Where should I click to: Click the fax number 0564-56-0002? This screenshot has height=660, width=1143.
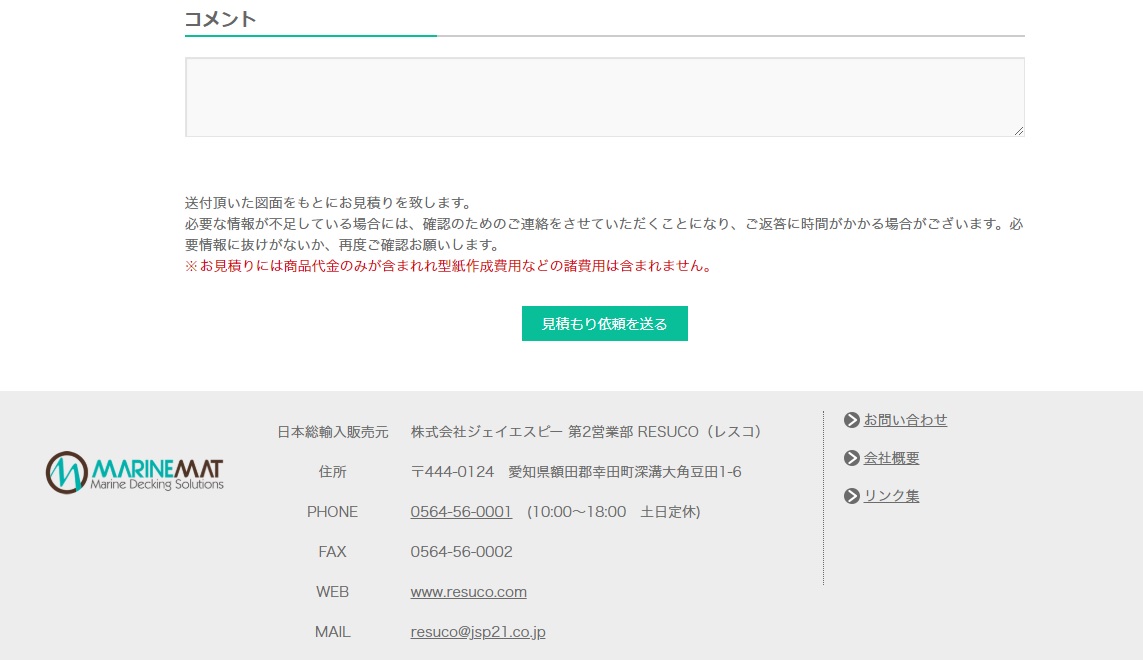point(461,552)
